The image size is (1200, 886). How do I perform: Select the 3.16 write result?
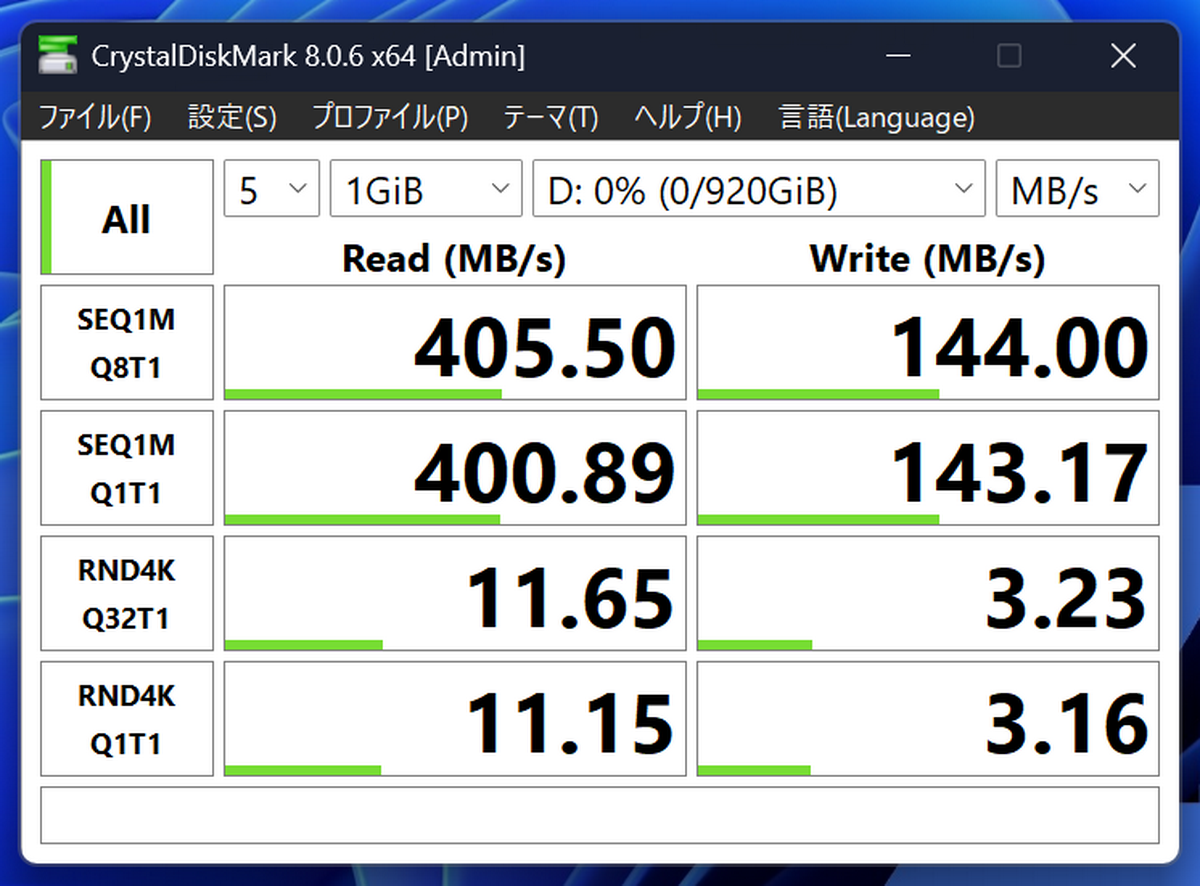tap(928, 718)
